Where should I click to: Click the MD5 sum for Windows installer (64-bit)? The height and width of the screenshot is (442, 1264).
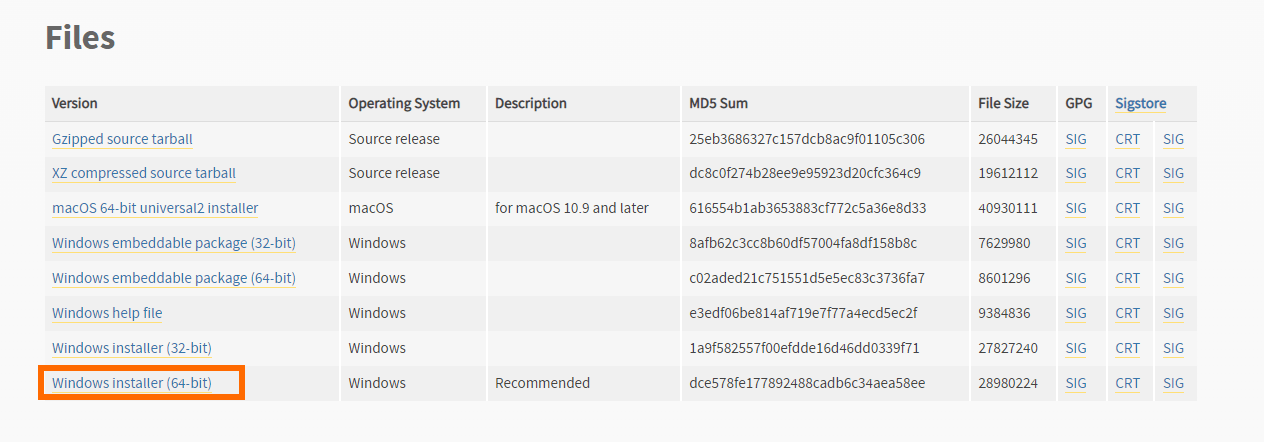(807, 383)
